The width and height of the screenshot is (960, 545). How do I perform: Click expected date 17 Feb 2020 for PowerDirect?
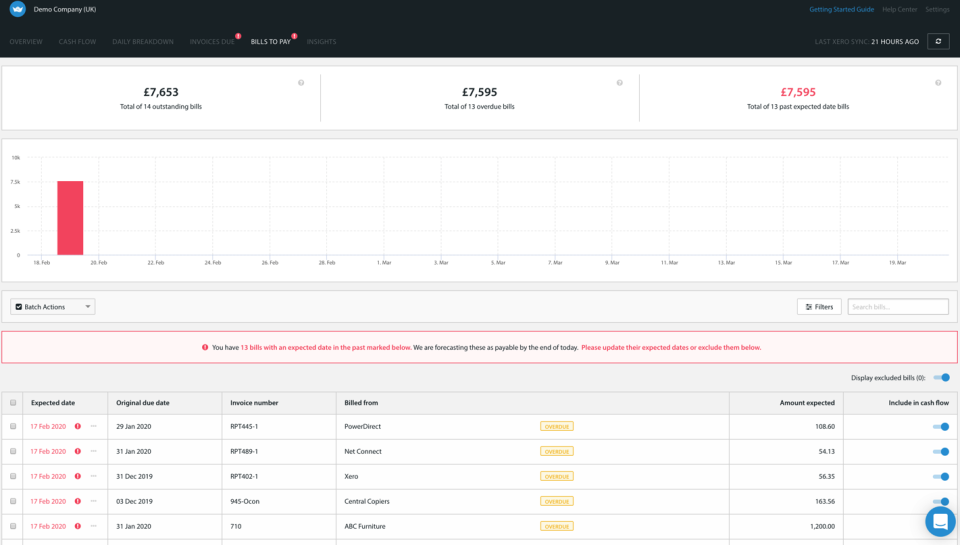(x=48, y=426)
